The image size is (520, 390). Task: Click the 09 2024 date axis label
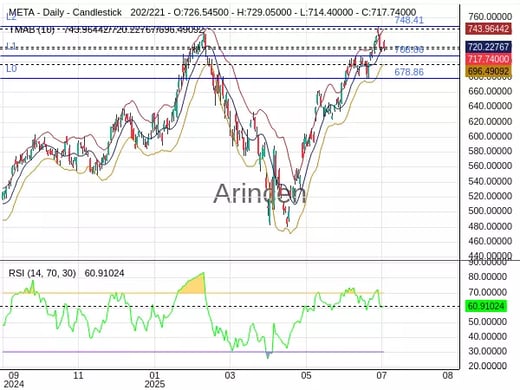(13, 380)
